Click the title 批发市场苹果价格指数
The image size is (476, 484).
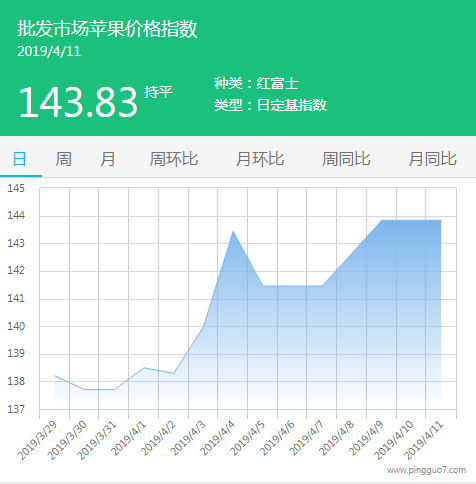(107, 29)
